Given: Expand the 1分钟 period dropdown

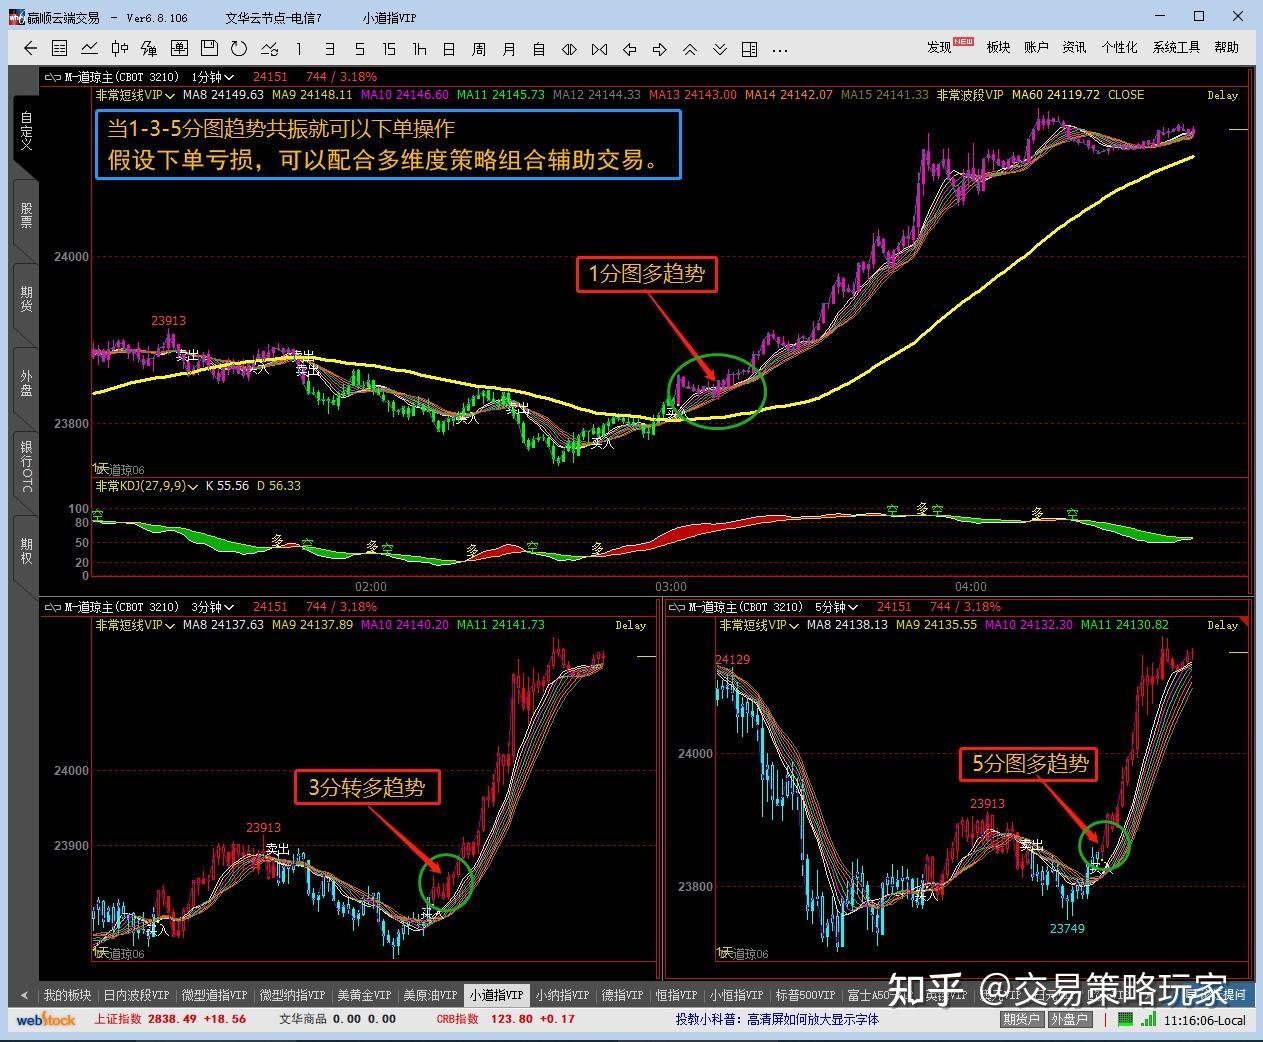Looking at the screenshot, I should coord(212,77).
